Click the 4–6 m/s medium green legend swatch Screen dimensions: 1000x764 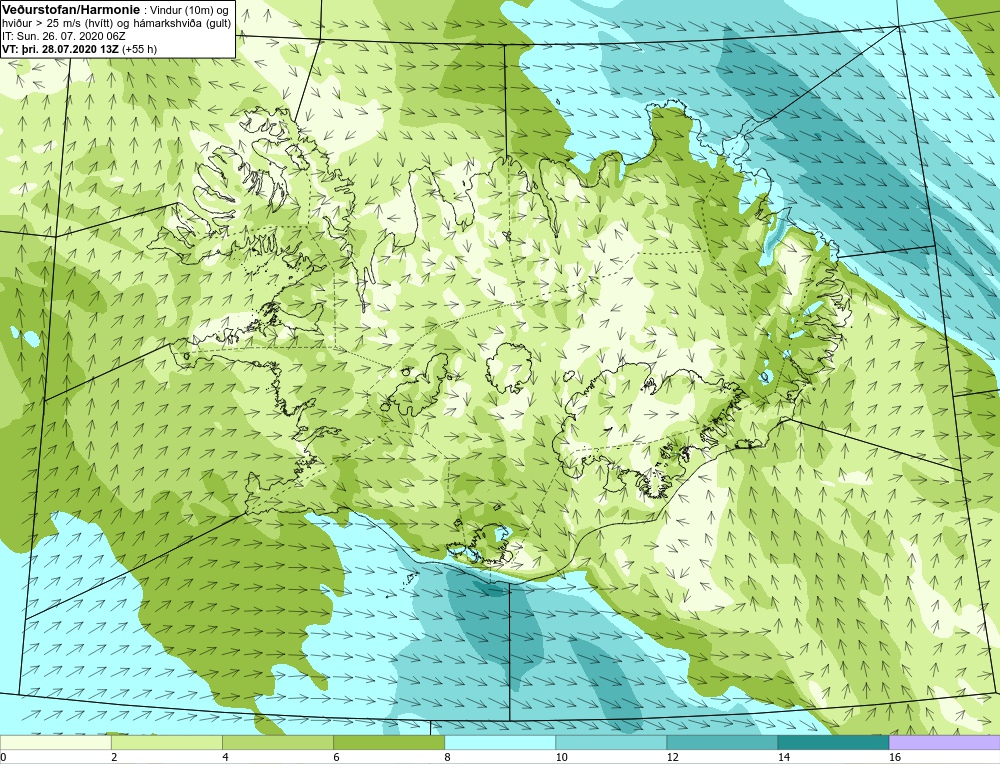point(277,742)
